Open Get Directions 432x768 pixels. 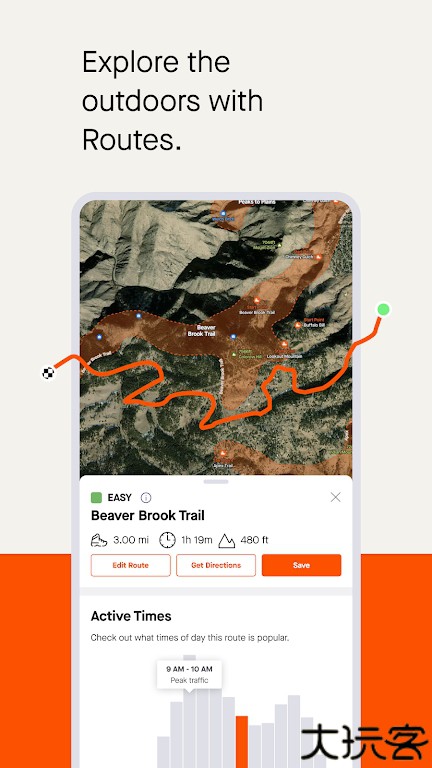(x=216, y=565)
